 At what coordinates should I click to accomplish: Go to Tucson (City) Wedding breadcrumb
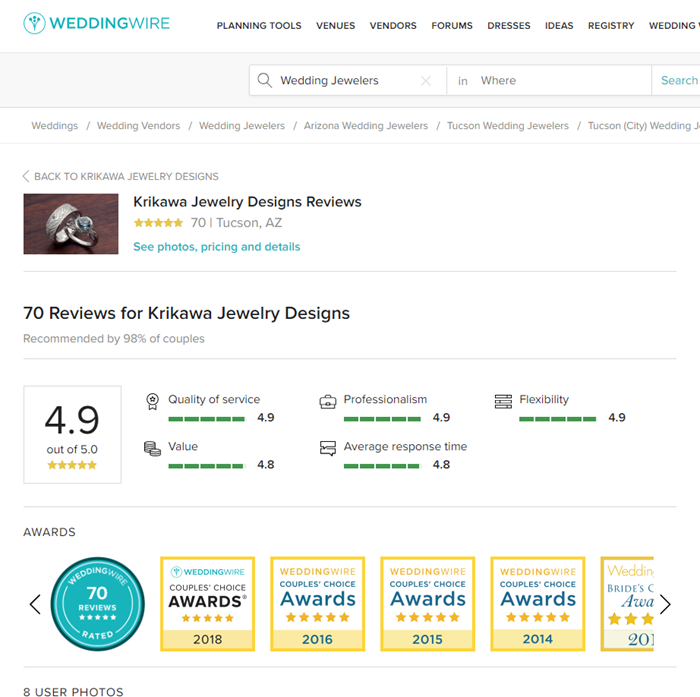[x=644, y=126]
